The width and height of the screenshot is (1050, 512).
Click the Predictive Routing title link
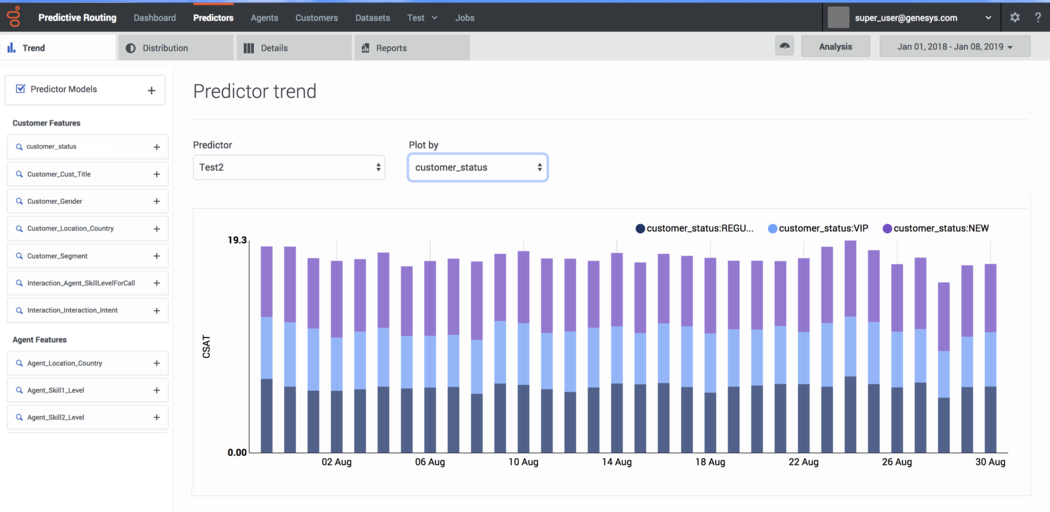(x=77, y=18)
